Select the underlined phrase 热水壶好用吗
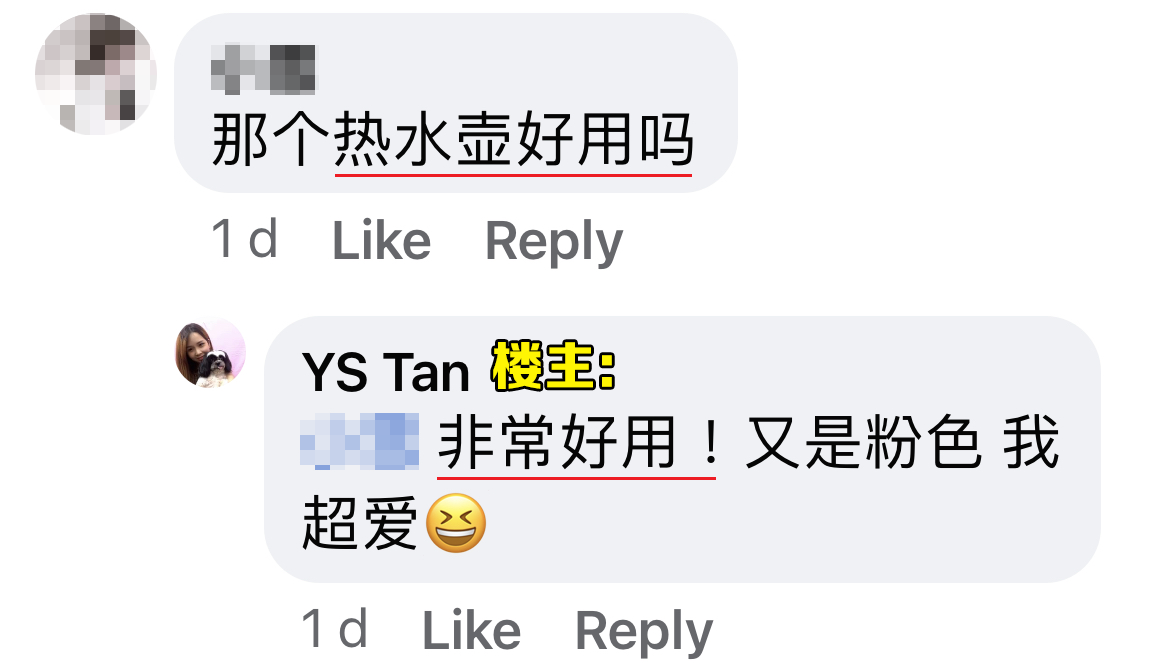Viewport: 1170px width, 669px height. [514, 139]
